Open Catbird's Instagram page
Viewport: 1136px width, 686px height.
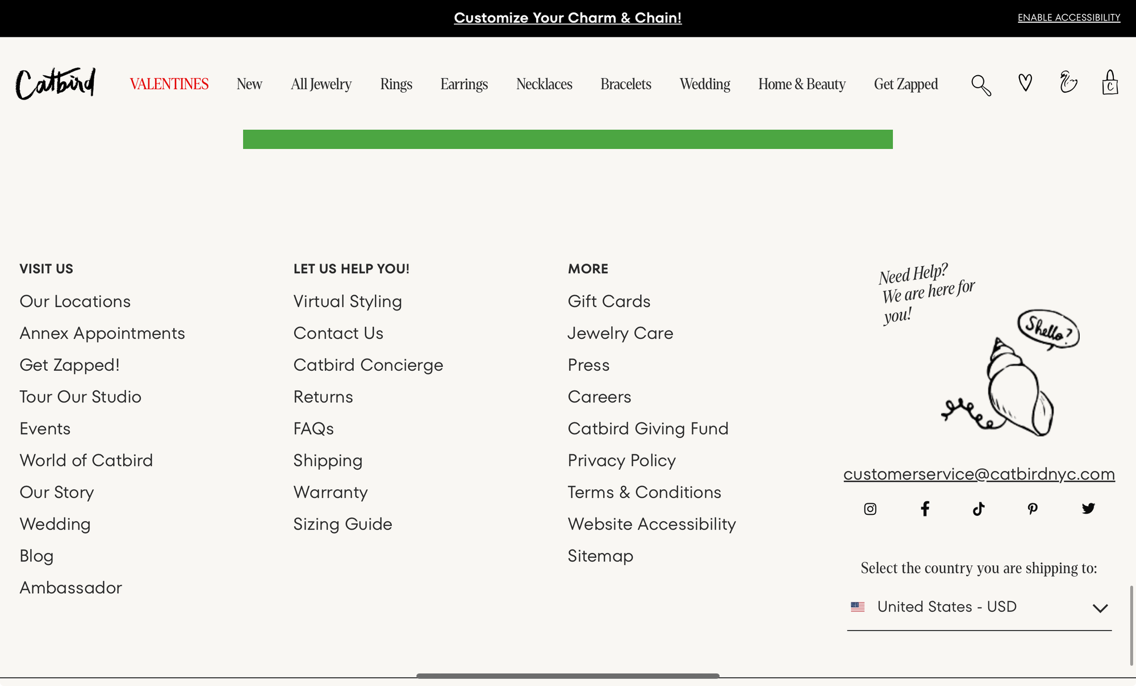click(x=870, y=509)
